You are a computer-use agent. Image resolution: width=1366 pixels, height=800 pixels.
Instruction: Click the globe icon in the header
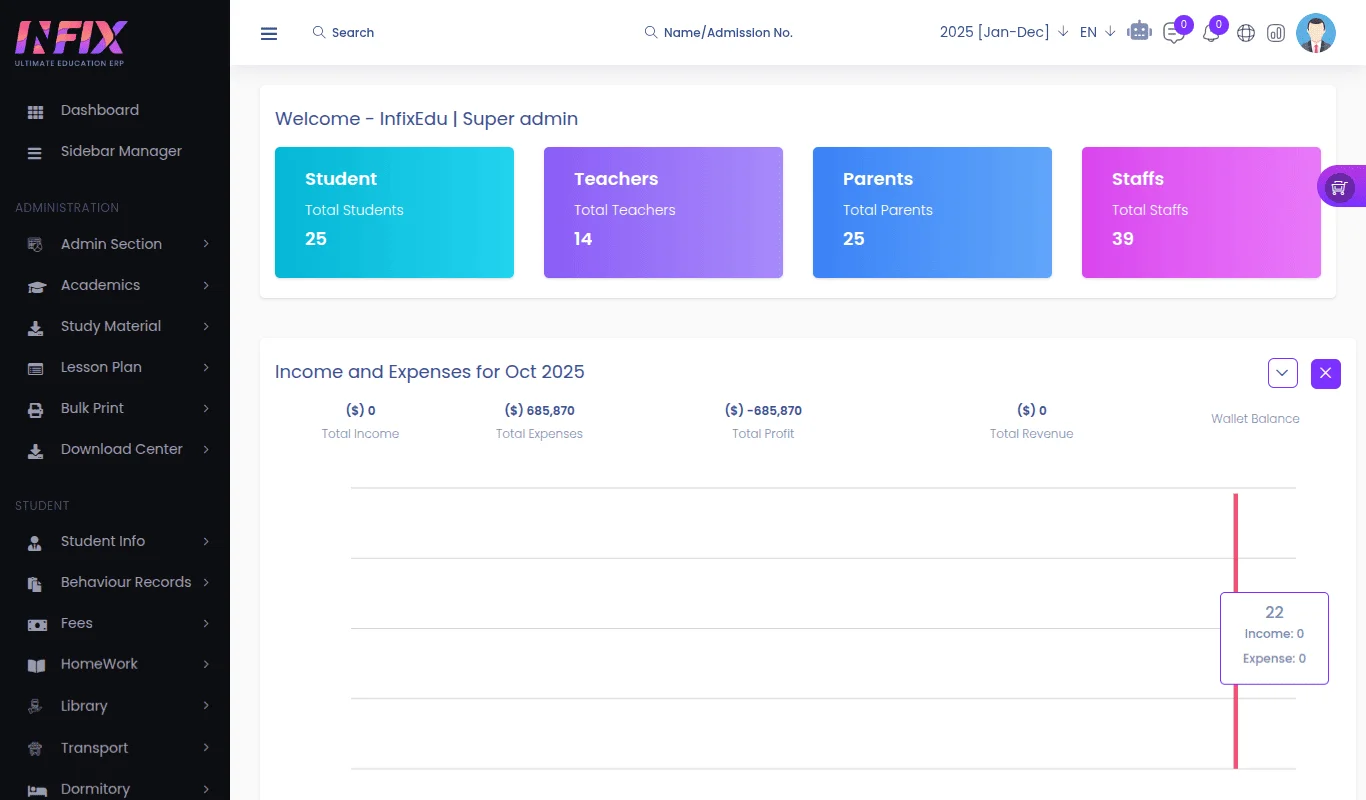click(1245, 33)
